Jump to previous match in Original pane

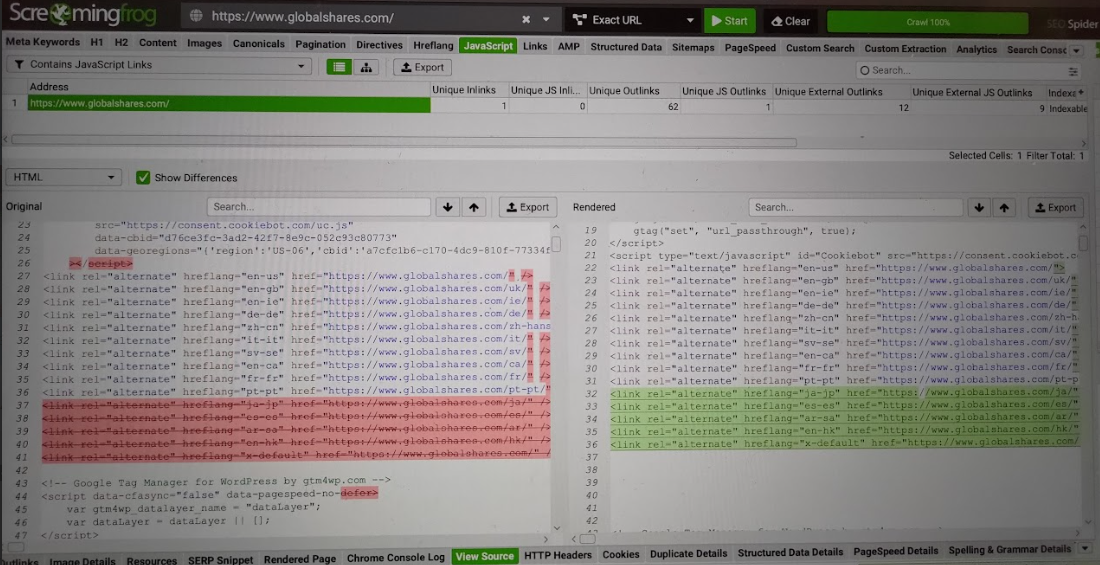tap(474, 207)
